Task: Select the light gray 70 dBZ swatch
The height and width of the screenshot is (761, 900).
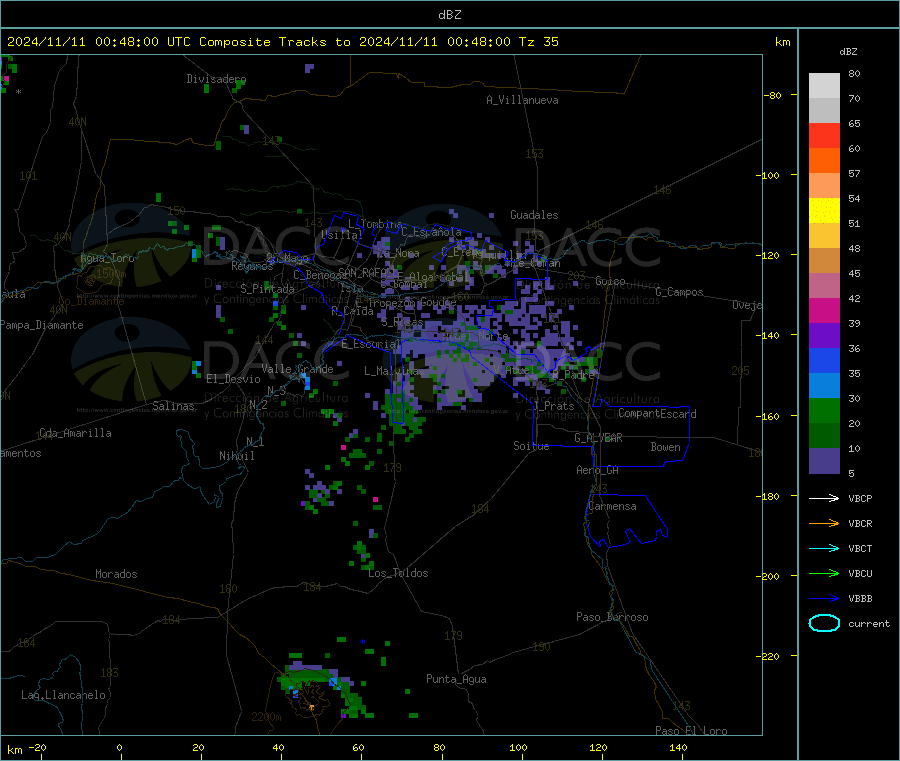Action: (x=824, y=86)
